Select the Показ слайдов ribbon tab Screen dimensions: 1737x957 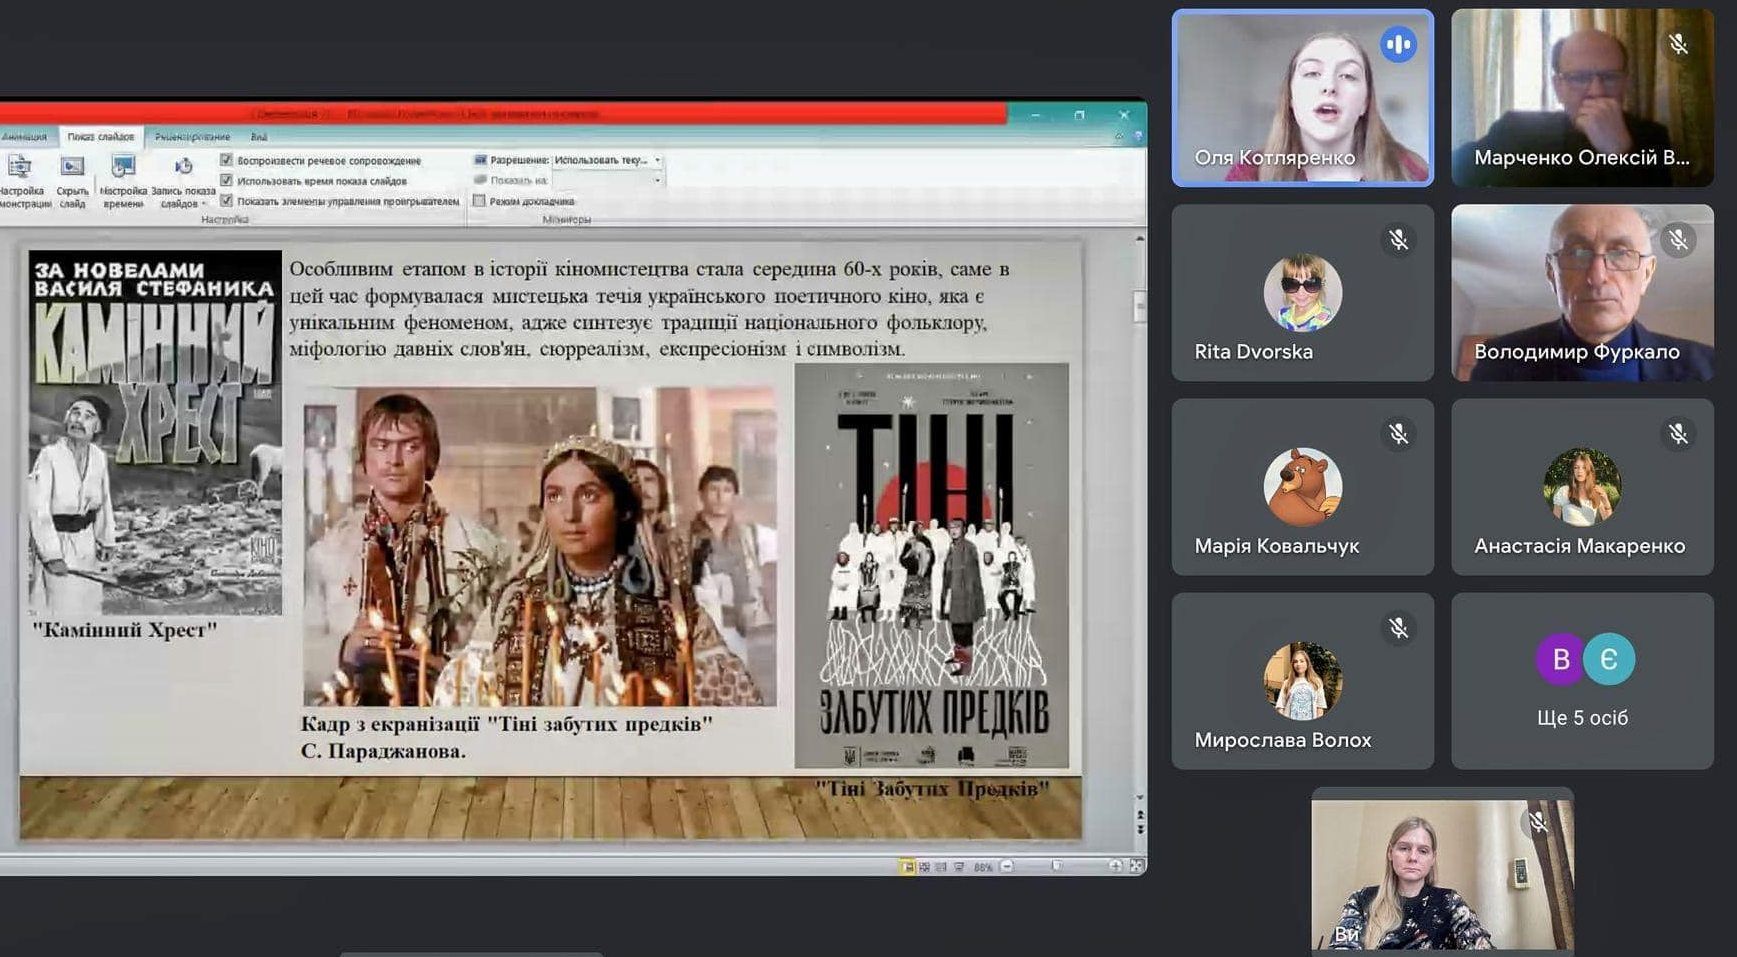pyautogui.click(x=101, y=137)
